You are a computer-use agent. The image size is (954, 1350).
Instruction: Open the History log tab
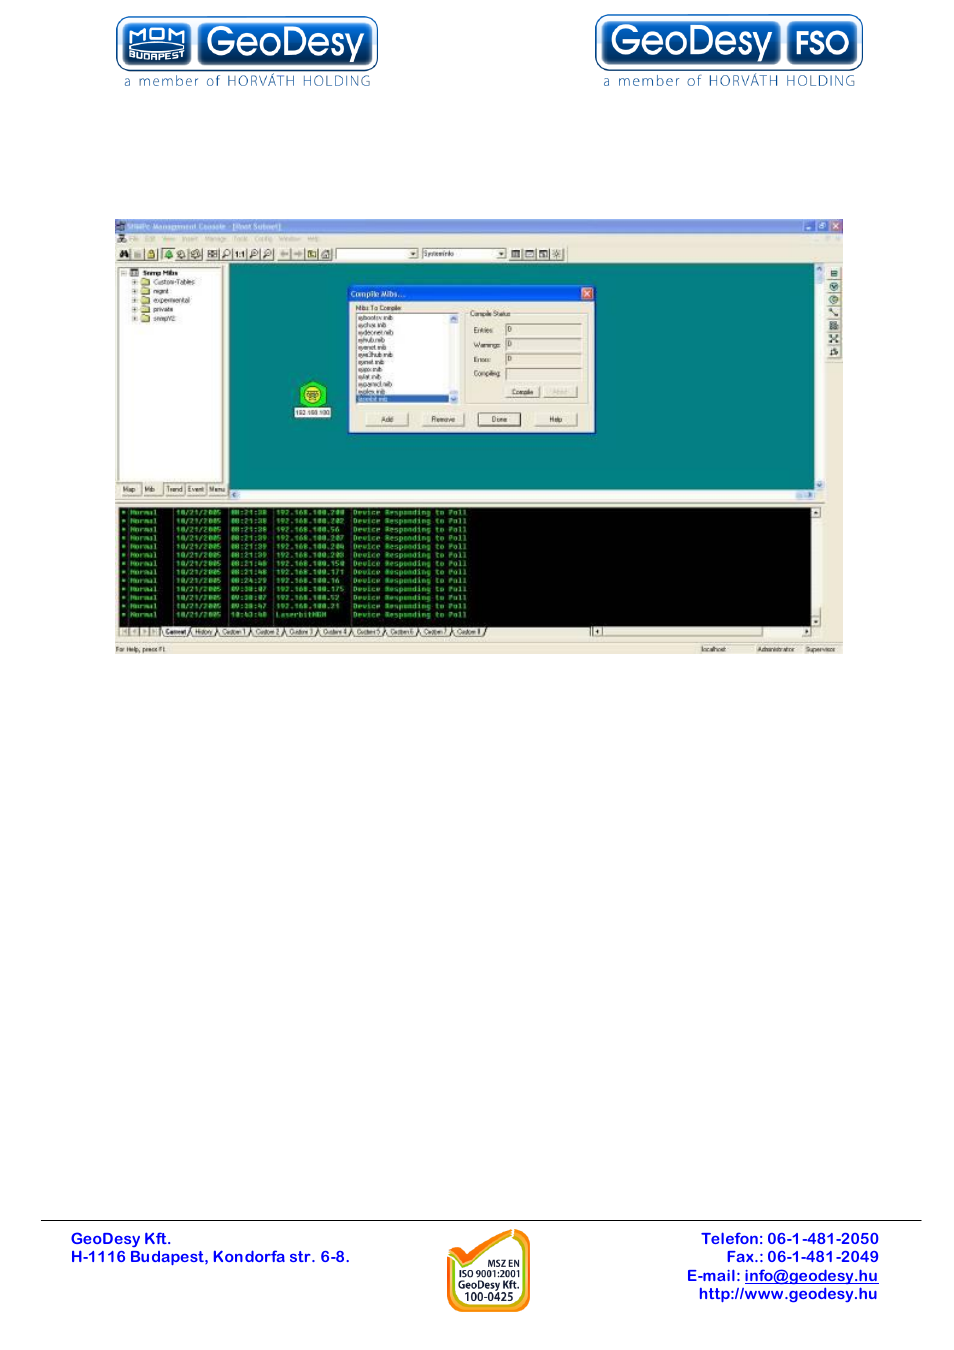204,632
